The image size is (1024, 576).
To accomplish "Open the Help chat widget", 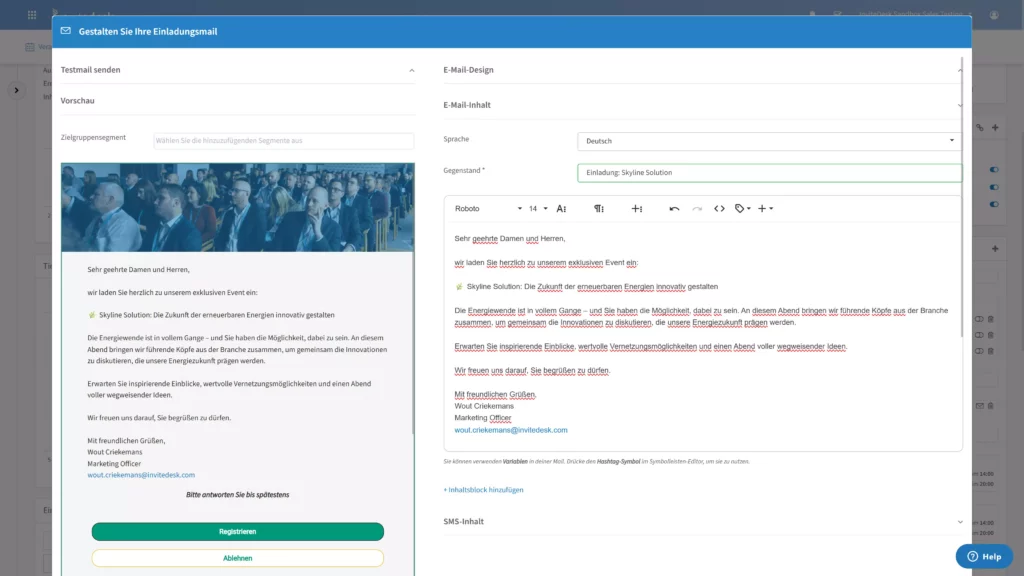I will pyautogui.click(x=984, y=556).
